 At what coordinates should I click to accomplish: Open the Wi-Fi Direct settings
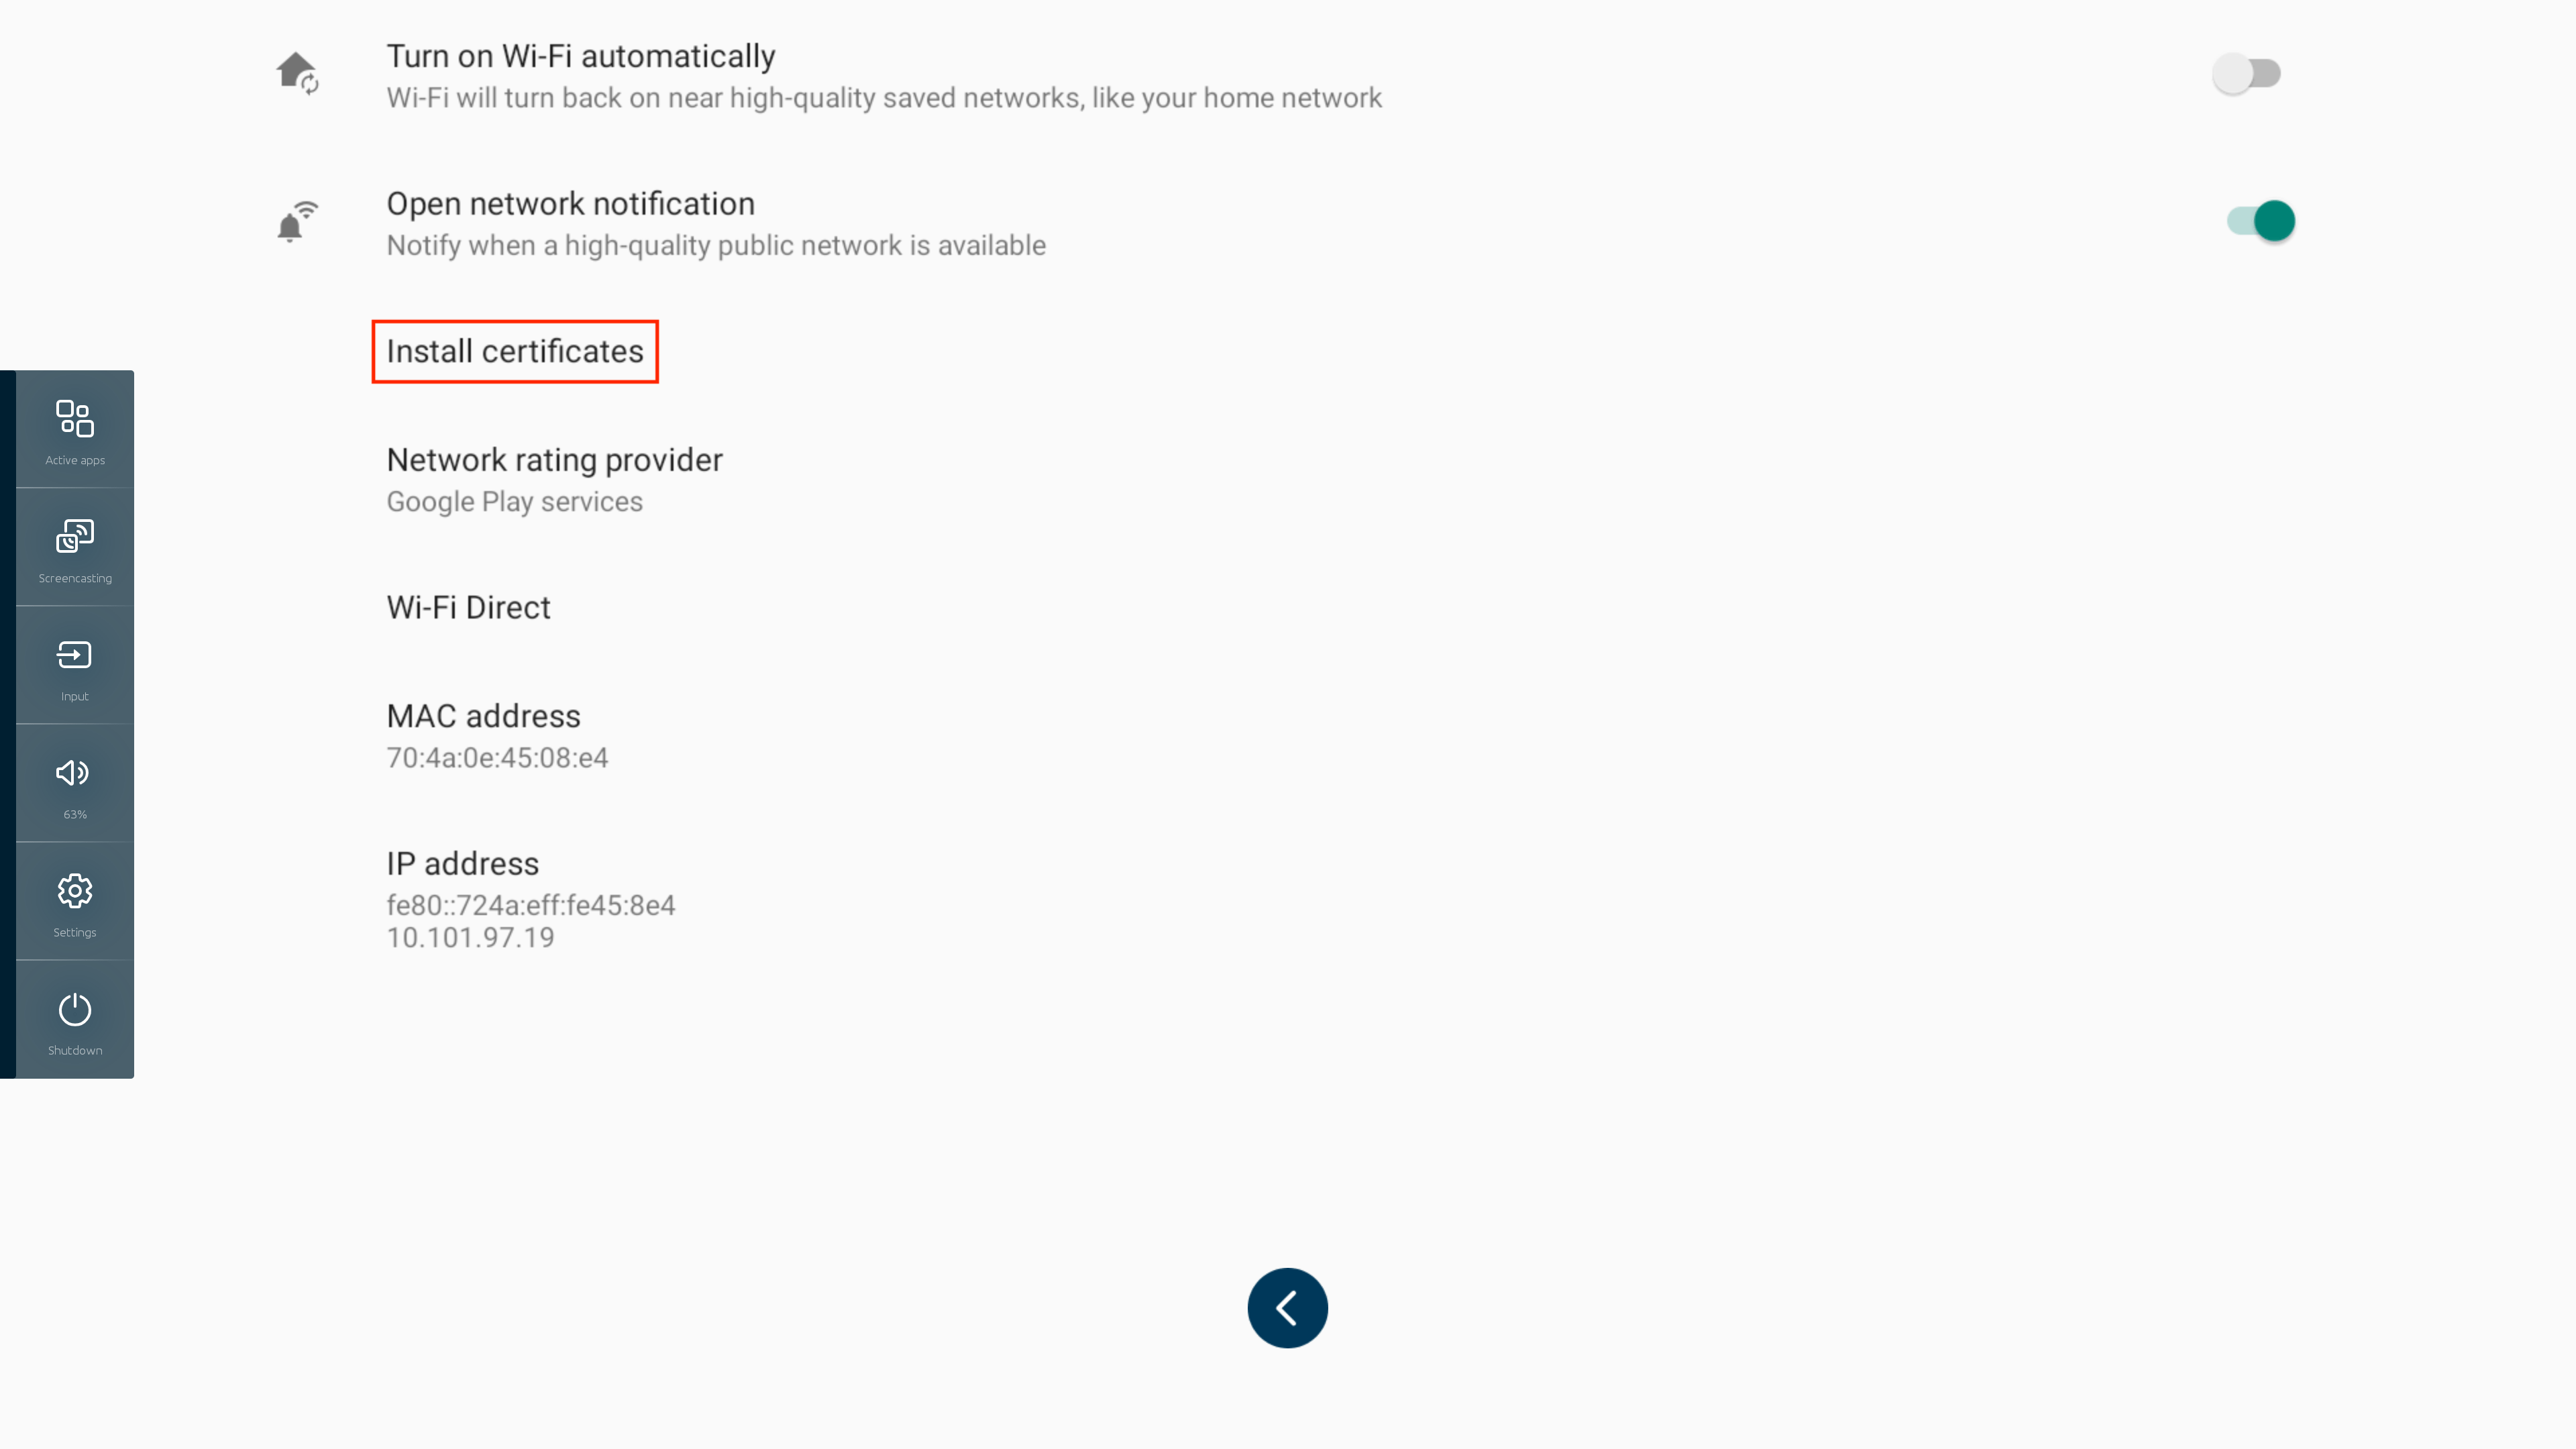click(468, 607)
